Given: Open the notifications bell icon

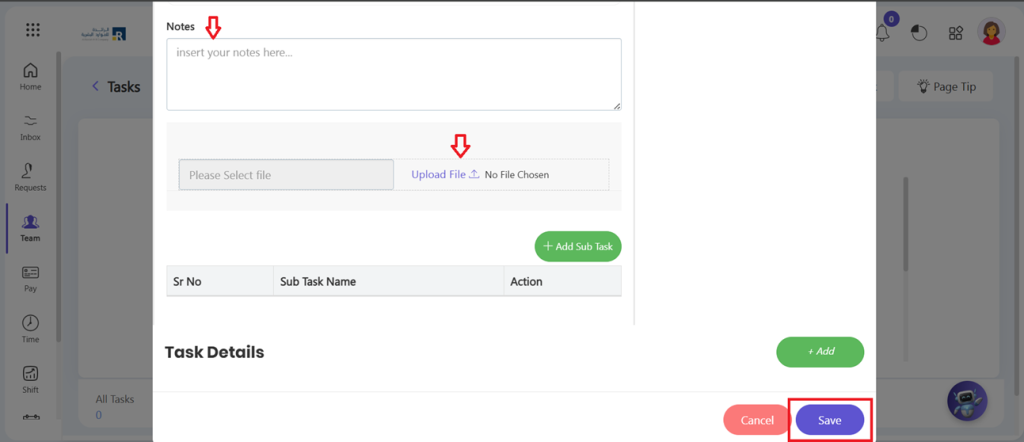Looking at the screenshot, I should tap(882, 33).
